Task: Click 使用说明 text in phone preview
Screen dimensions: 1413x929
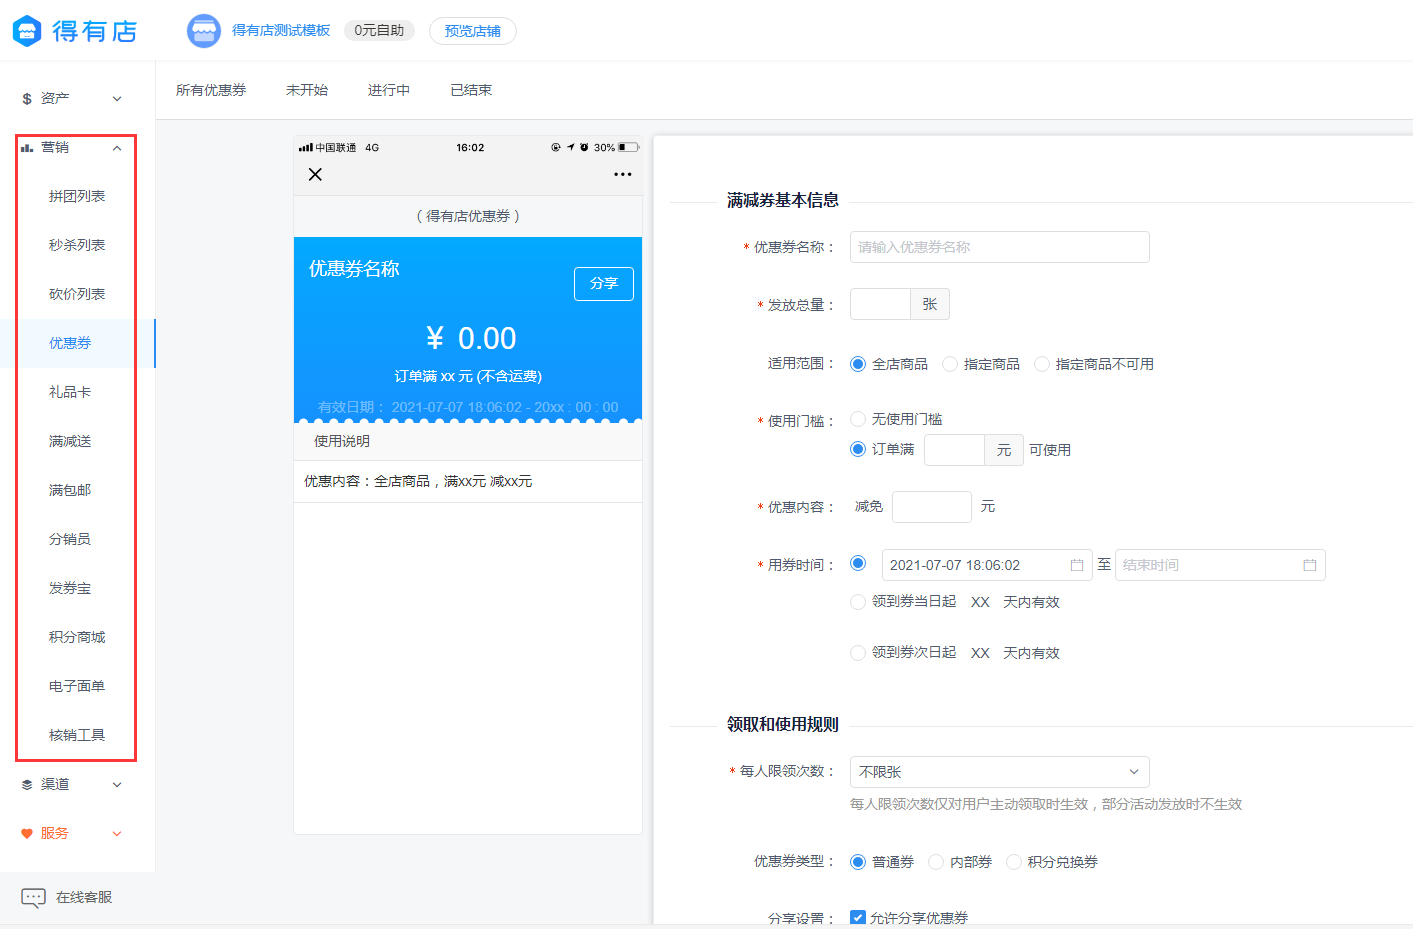Action: pyautogui.click(x=342, y=442)
